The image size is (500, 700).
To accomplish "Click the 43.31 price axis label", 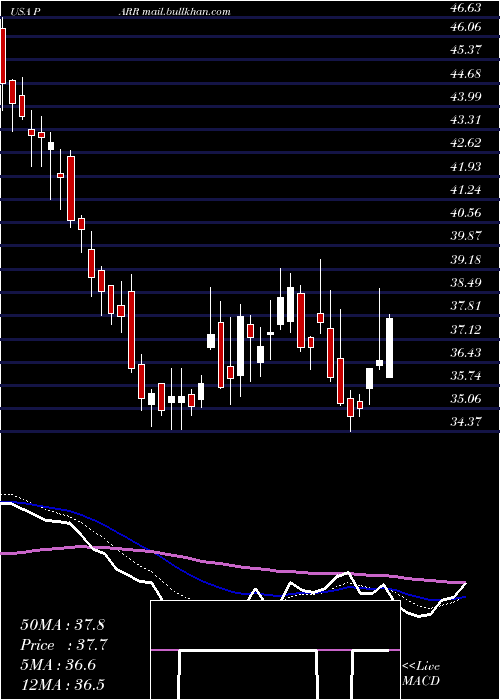I will pyautogui.click(x=468, y=120).
